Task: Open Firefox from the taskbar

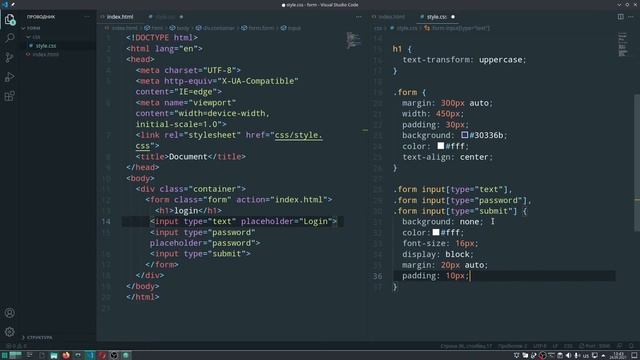Action: click(66, 355)
